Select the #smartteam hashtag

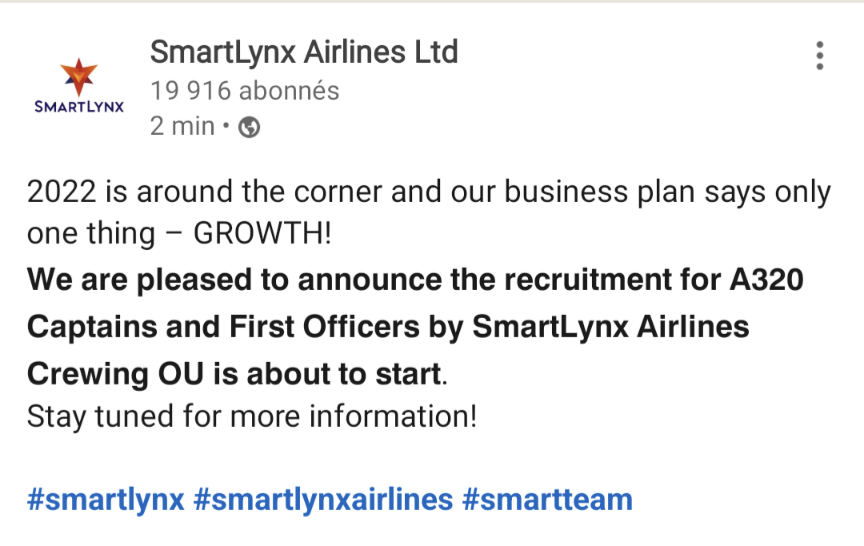(x=547, y=499)
